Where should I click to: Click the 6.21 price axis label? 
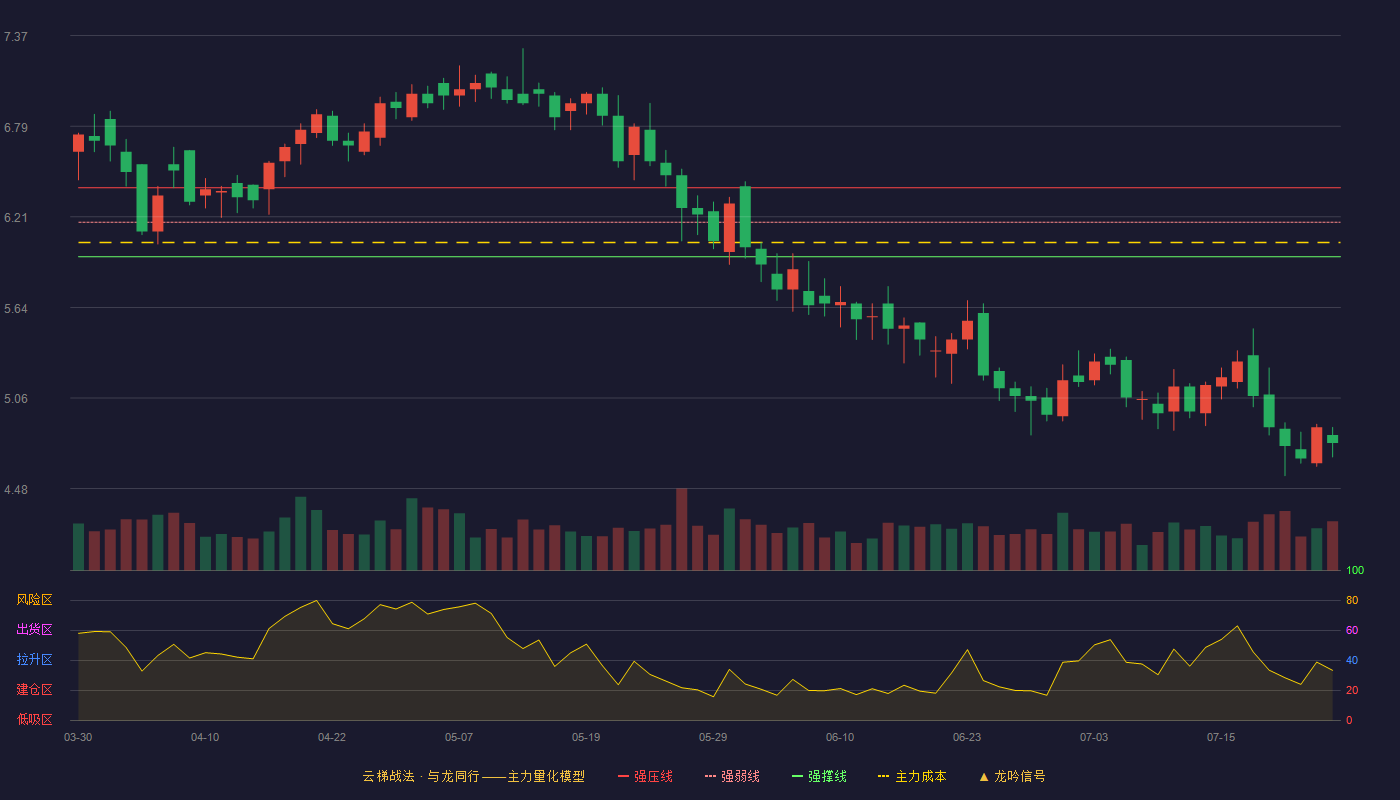pyautogui.click(x=16, y=218)
